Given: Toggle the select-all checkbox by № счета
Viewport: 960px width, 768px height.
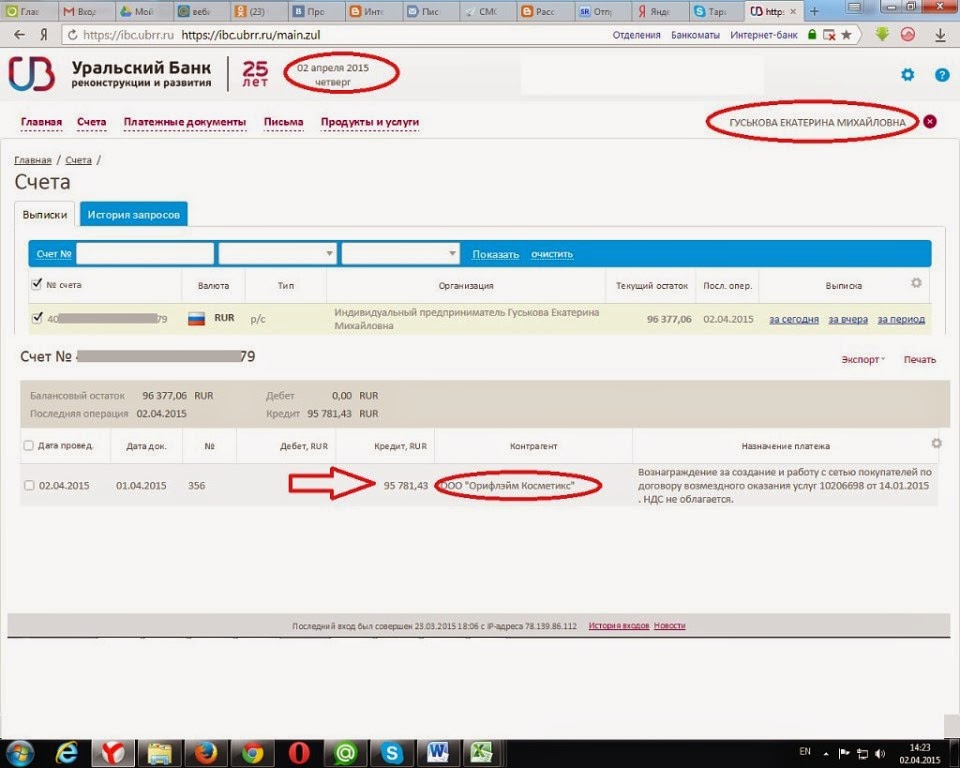Looking at the screenshot, I should pyautogui.click(x=37, y=284).
